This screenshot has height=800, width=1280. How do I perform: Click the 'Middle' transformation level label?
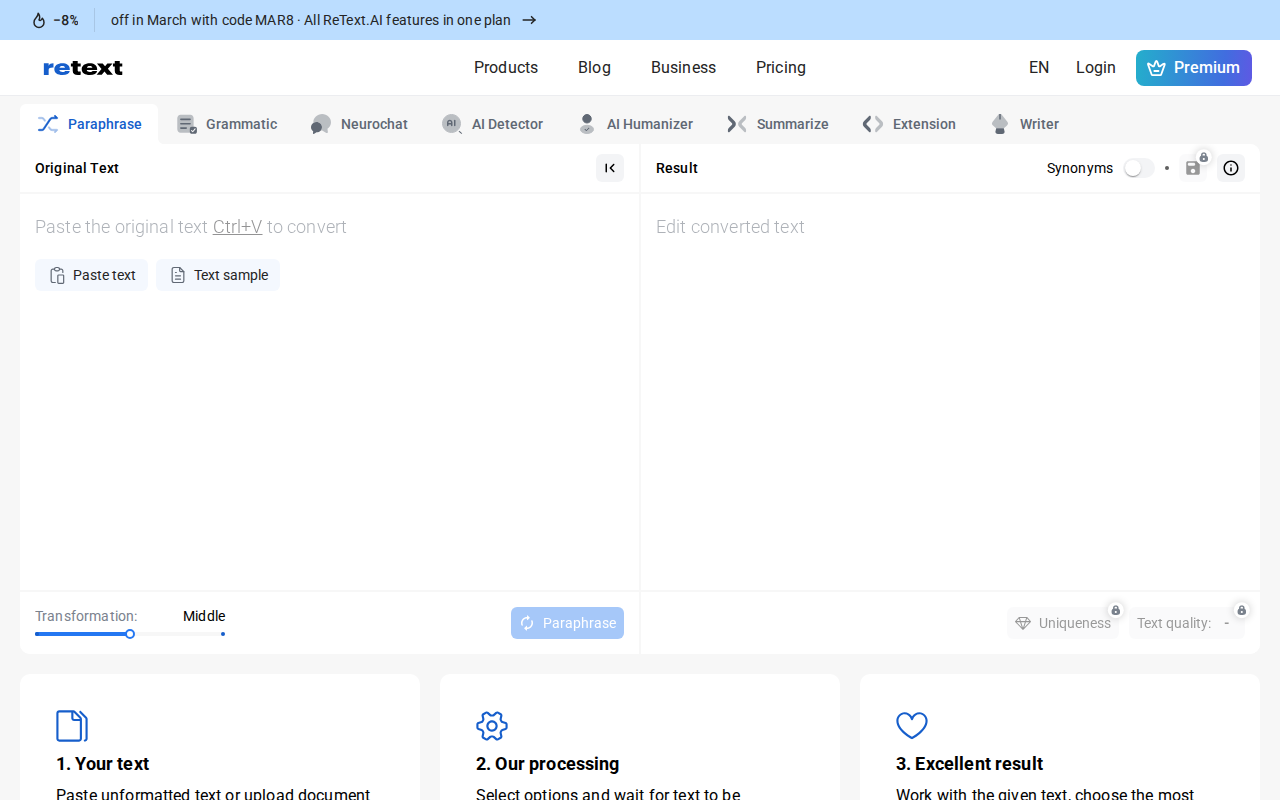[204, 616]
